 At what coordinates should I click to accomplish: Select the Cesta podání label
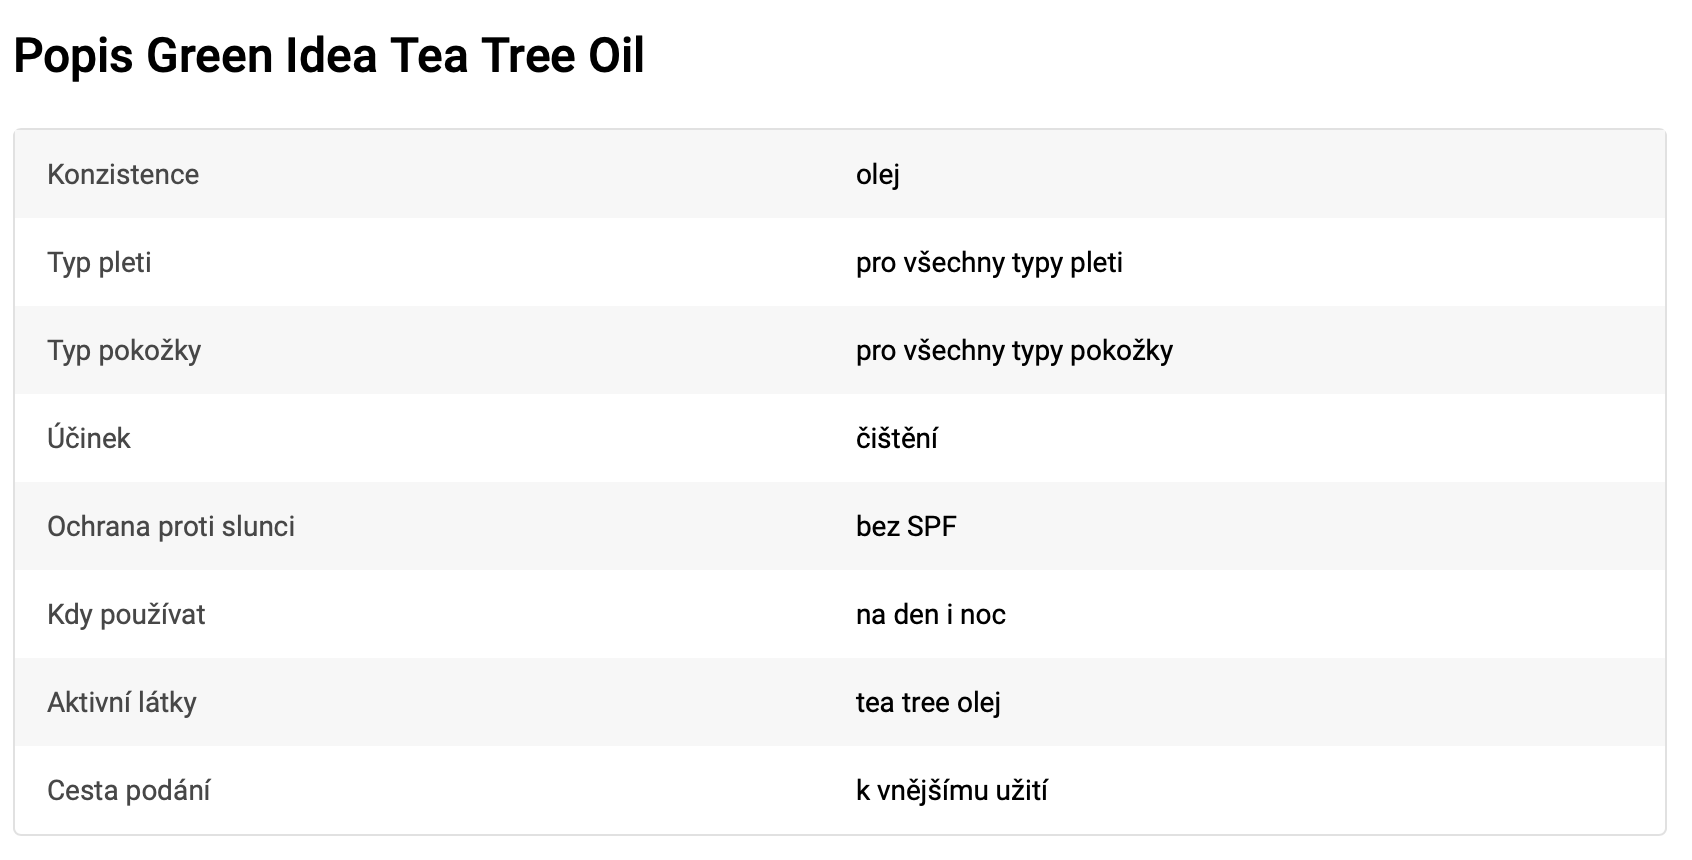[x=129, y=790]
